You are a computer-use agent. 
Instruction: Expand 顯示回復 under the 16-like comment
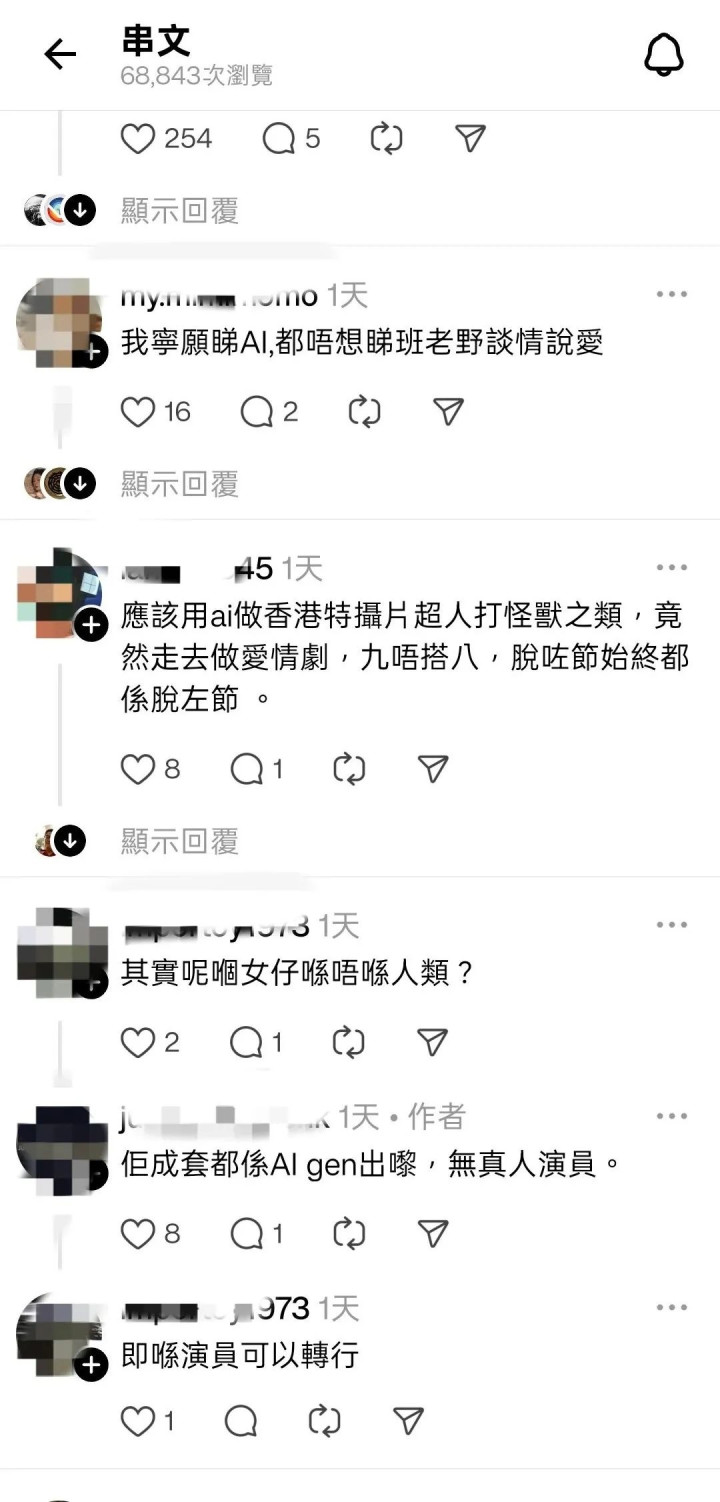point(180,484)
